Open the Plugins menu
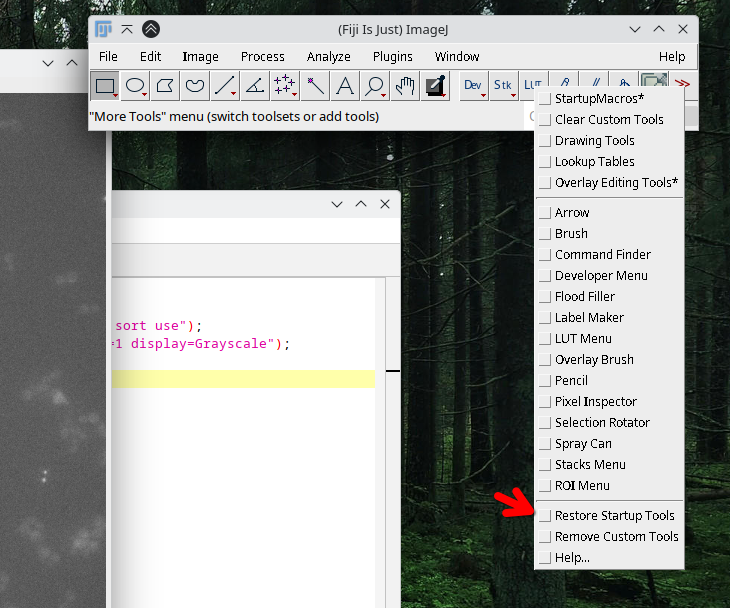This screenshot has height=608, width=730. point(392,57)
